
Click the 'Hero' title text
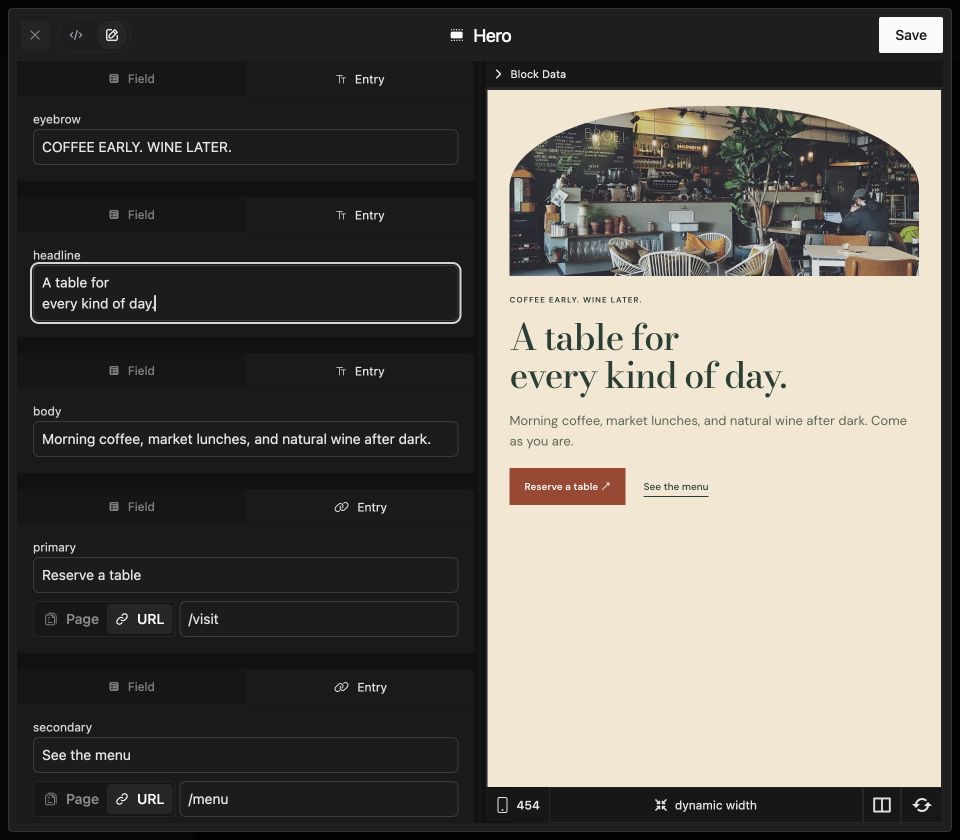click(492, 36)
